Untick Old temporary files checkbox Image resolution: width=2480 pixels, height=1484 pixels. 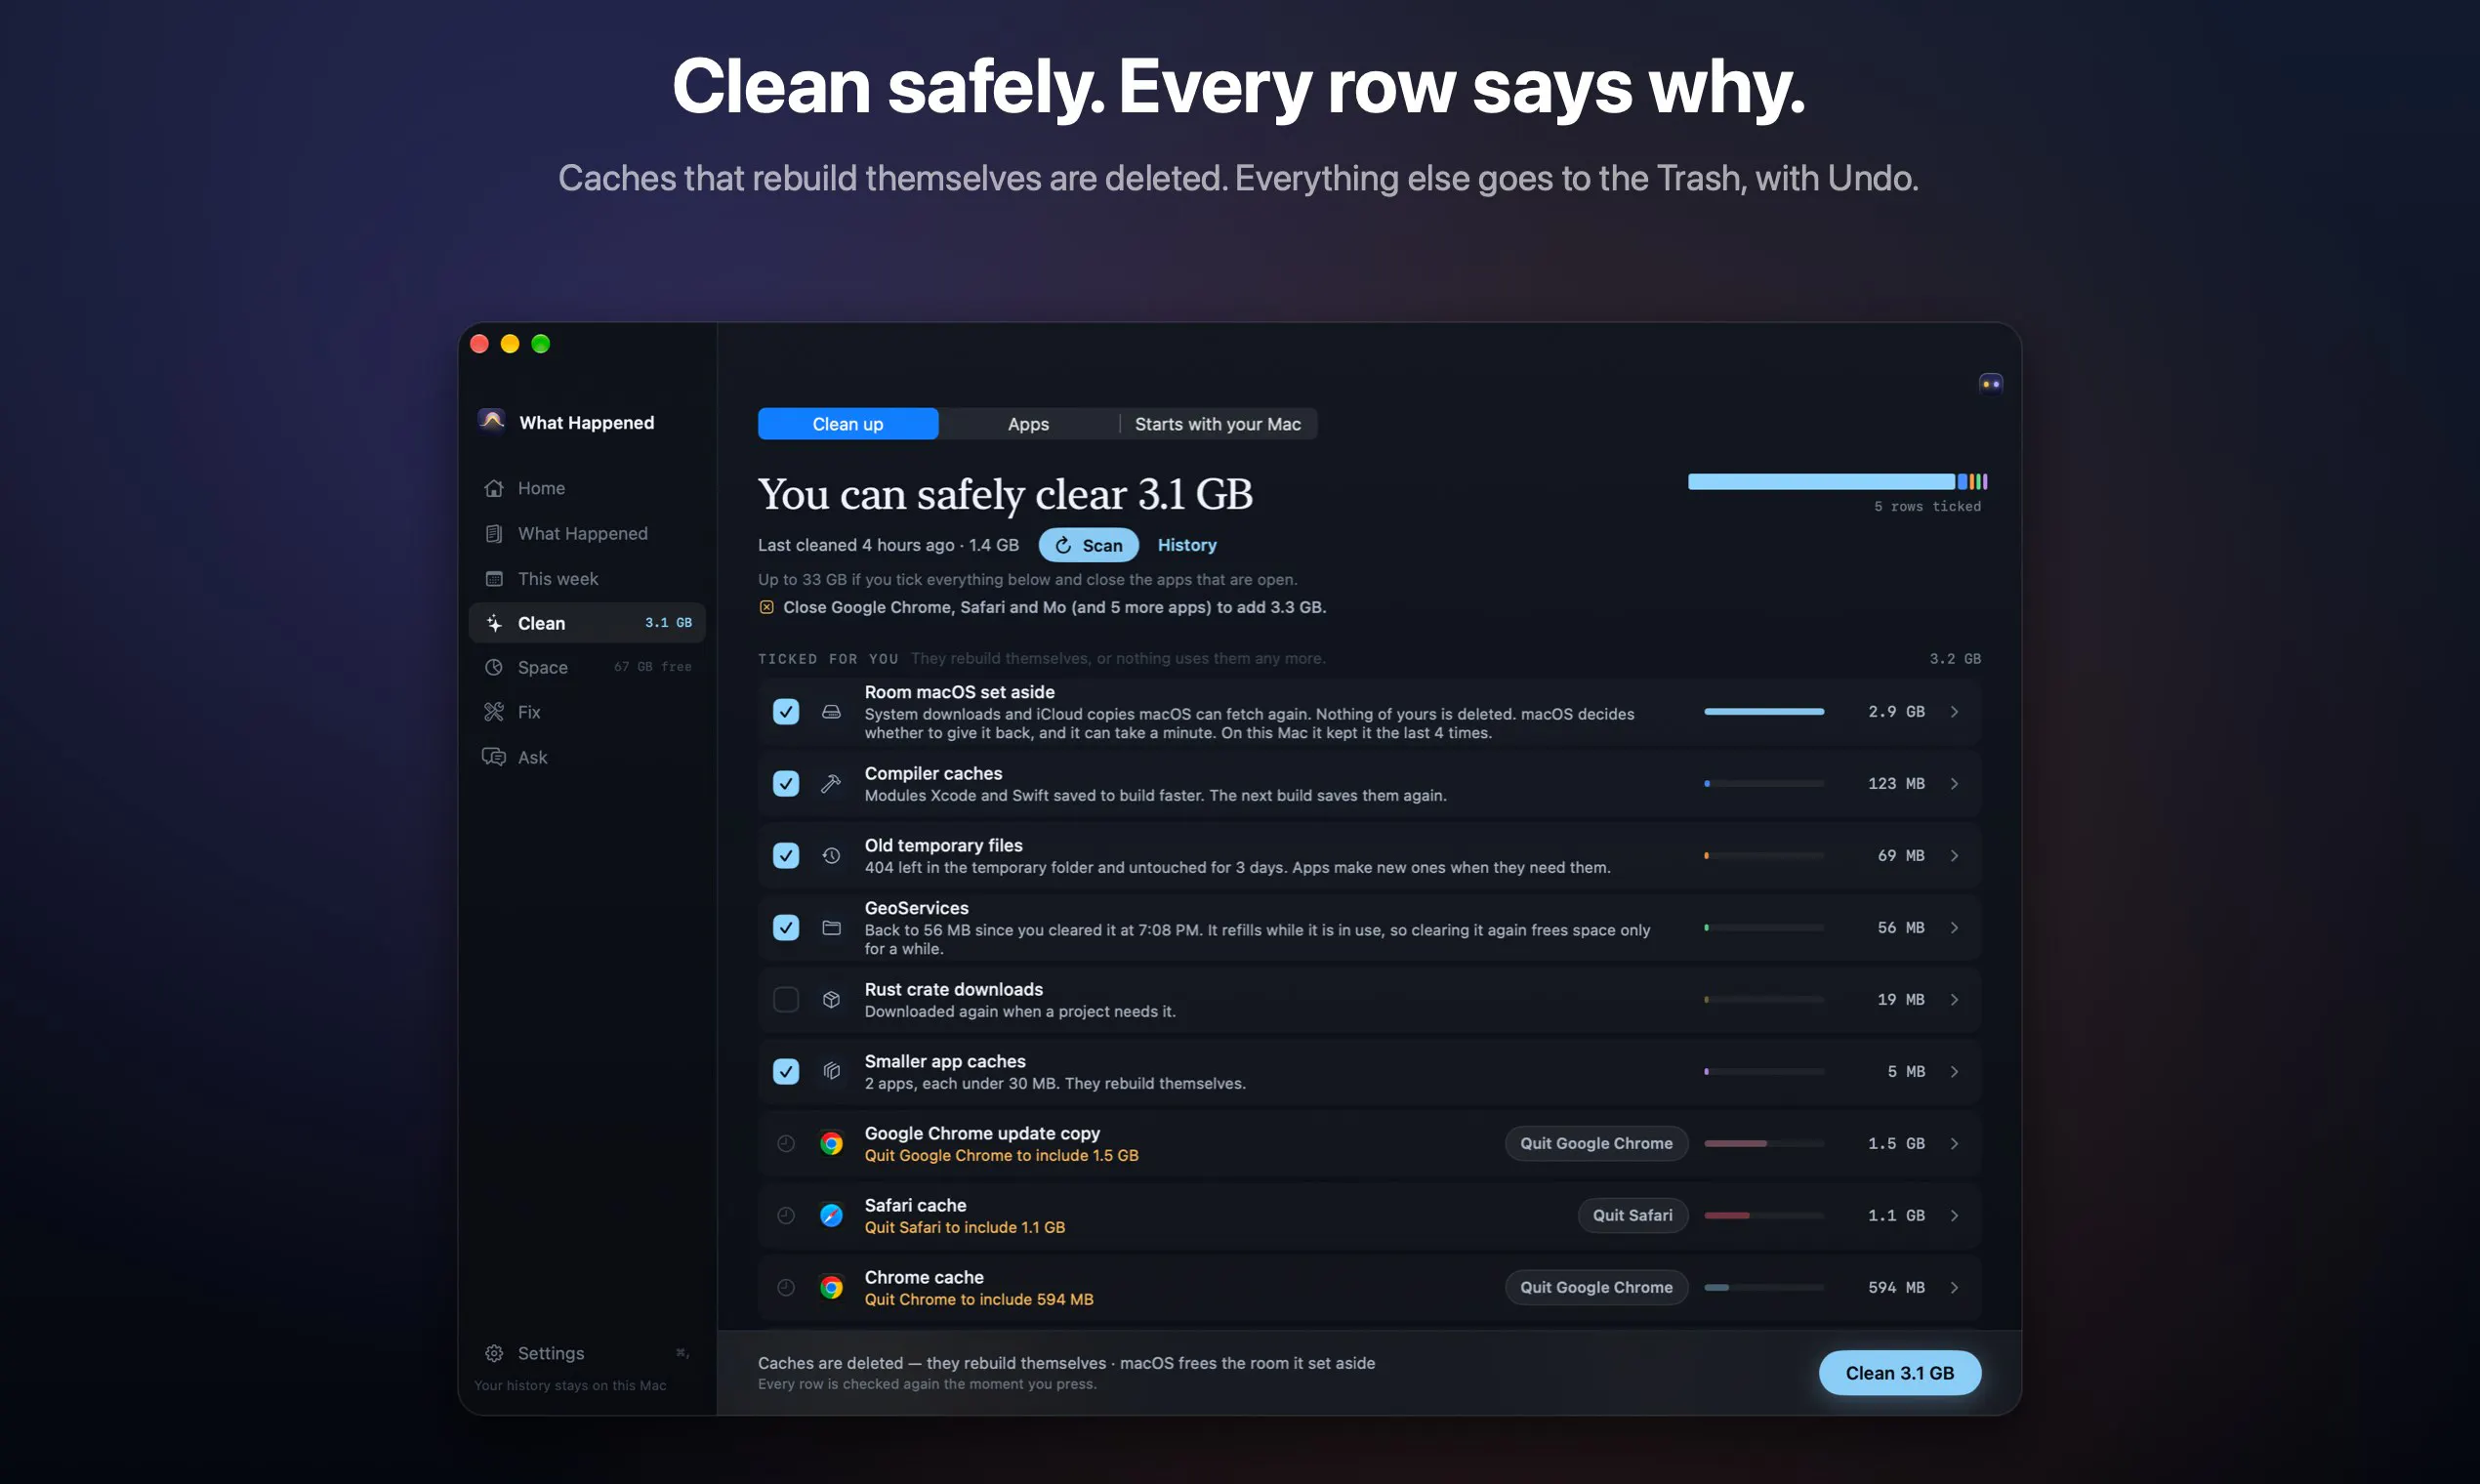click(786, 855)
